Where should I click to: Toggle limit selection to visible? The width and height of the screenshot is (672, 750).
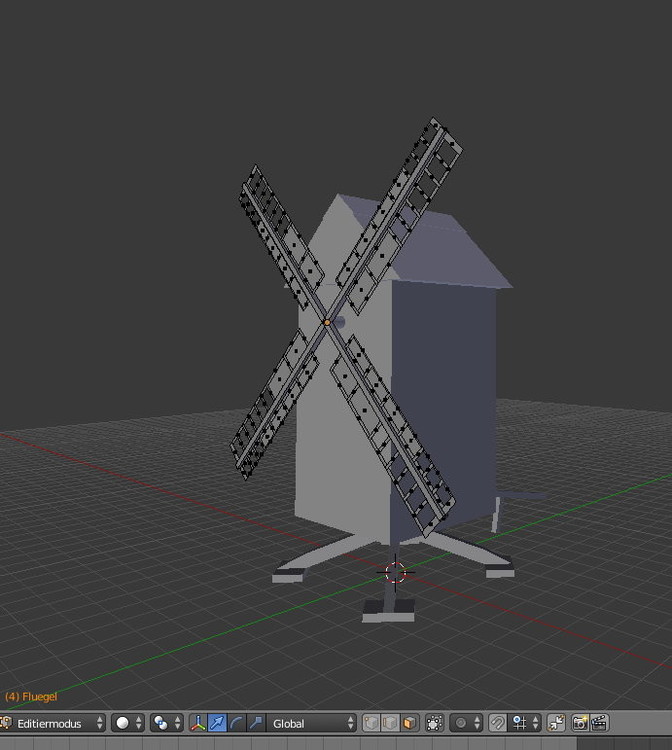434,723
